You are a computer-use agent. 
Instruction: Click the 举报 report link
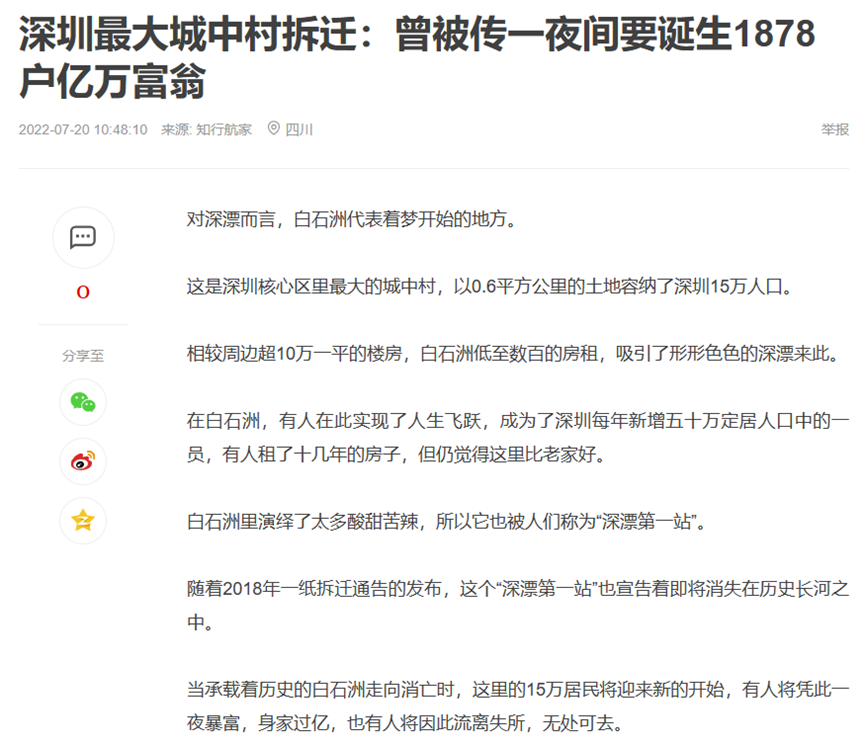(x=835, y=129)
